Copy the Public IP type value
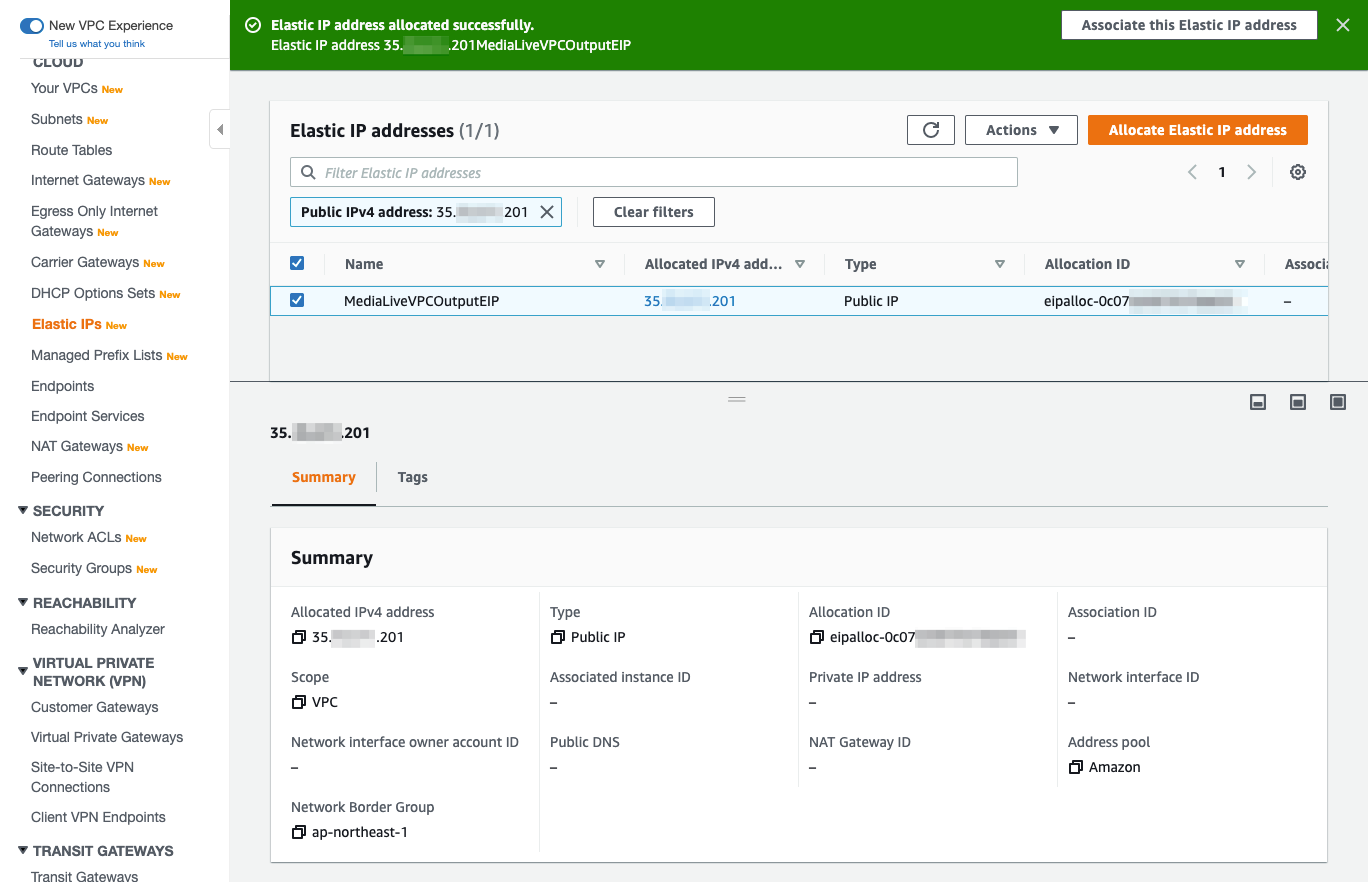Screen dimensions: 1368x882 [x=557, y=637]
